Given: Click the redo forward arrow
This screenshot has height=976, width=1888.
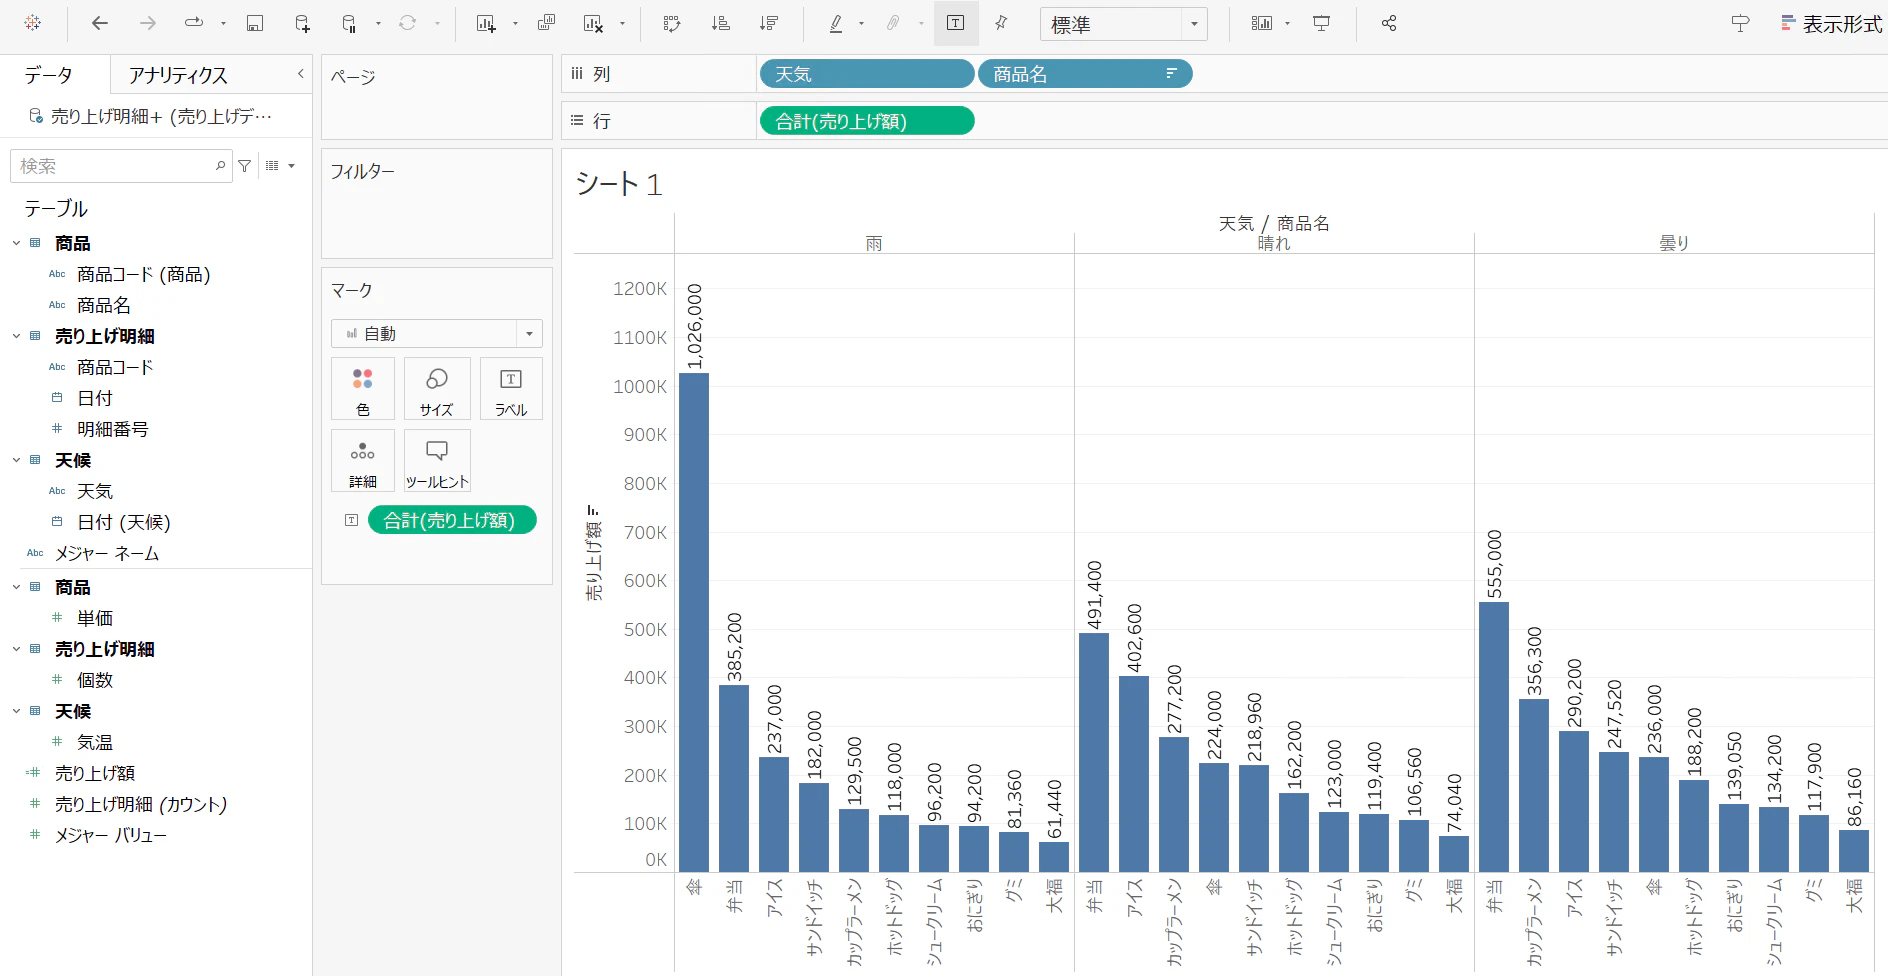Looking at the screenshot, I should [x=148, y=23].
